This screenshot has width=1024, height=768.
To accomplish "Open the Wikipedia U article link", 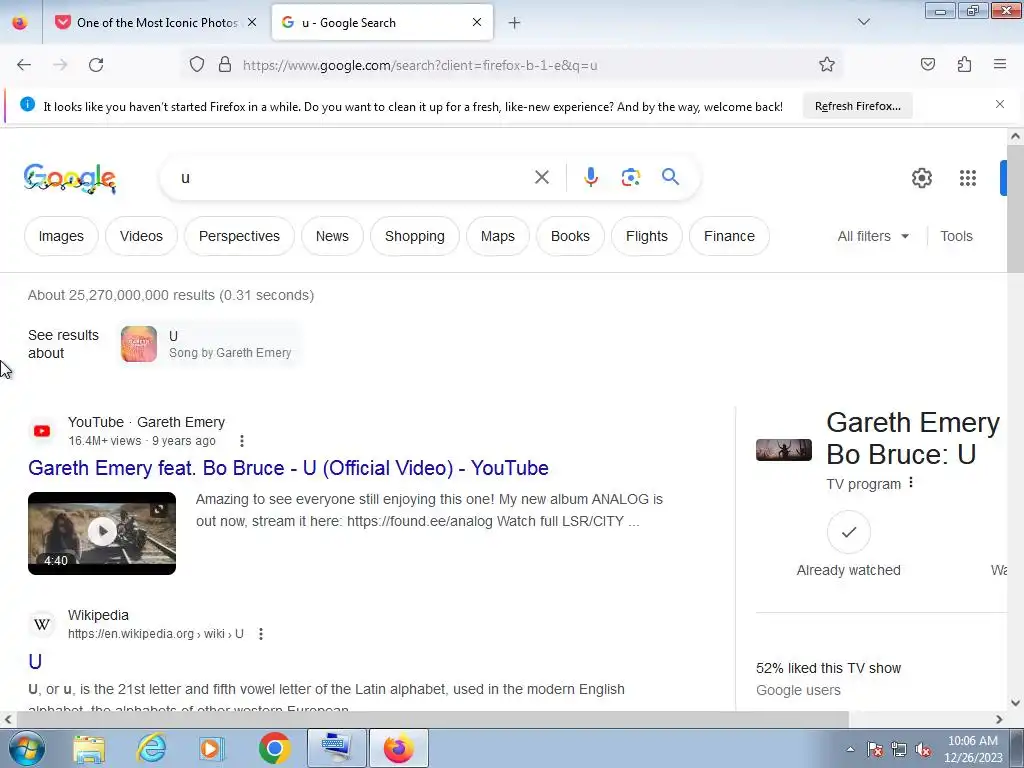I will pyautogui.click(x=35, y=662).
